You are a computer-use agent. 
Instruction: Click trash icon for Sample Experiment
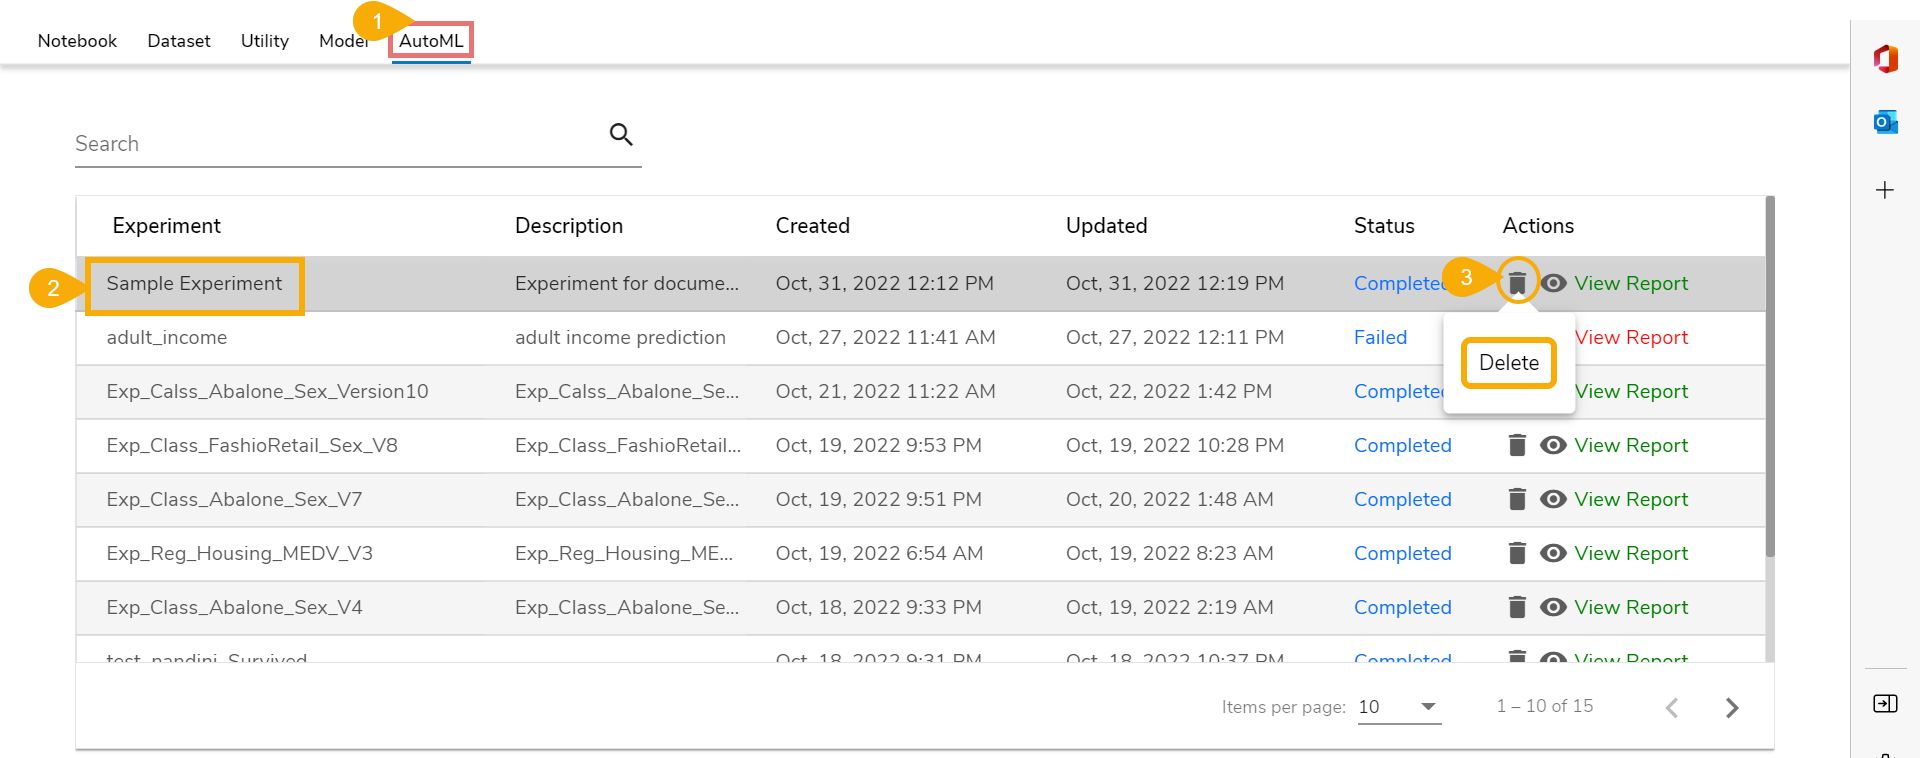(1517, 283)
